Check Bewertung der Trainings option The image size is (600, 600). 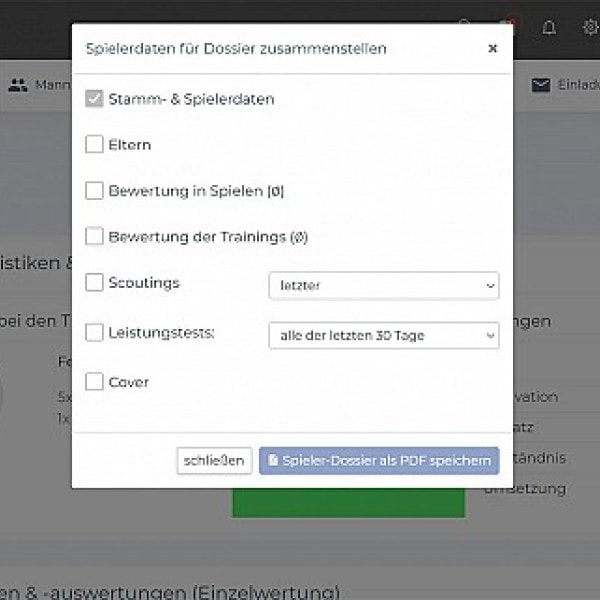point(94,236)
